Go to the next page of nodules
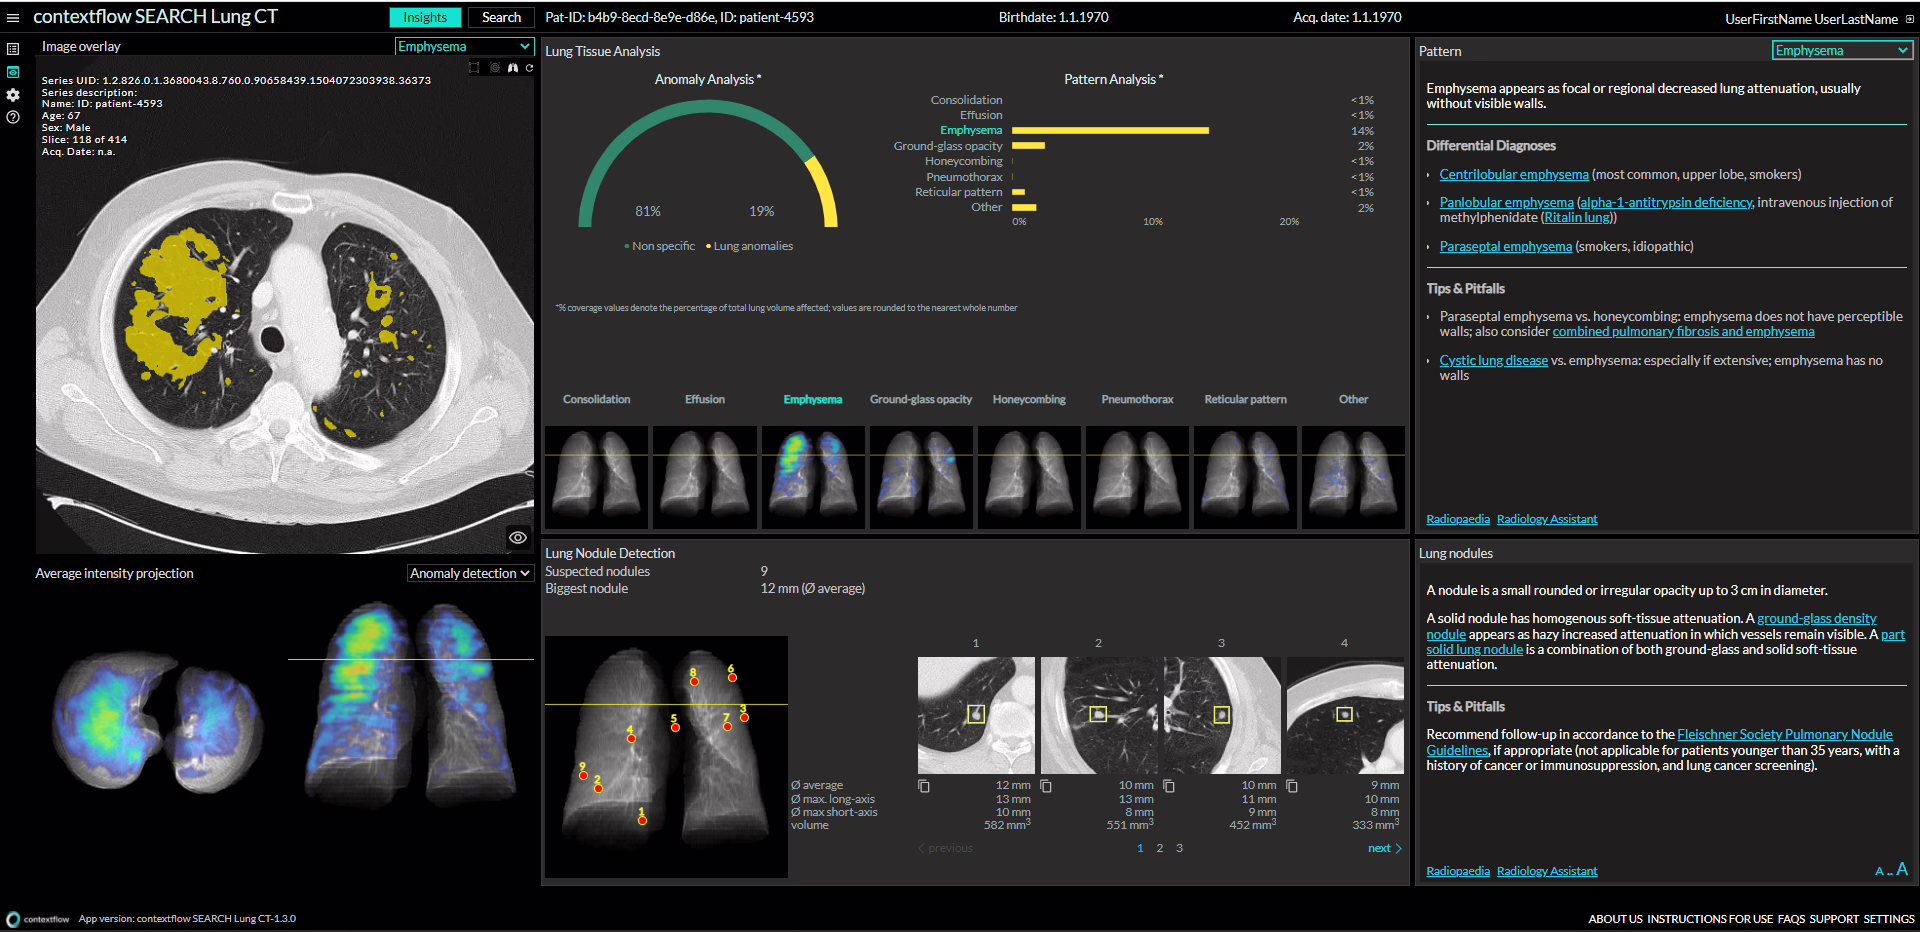The image size is (1920, 932). (1384, 848)
